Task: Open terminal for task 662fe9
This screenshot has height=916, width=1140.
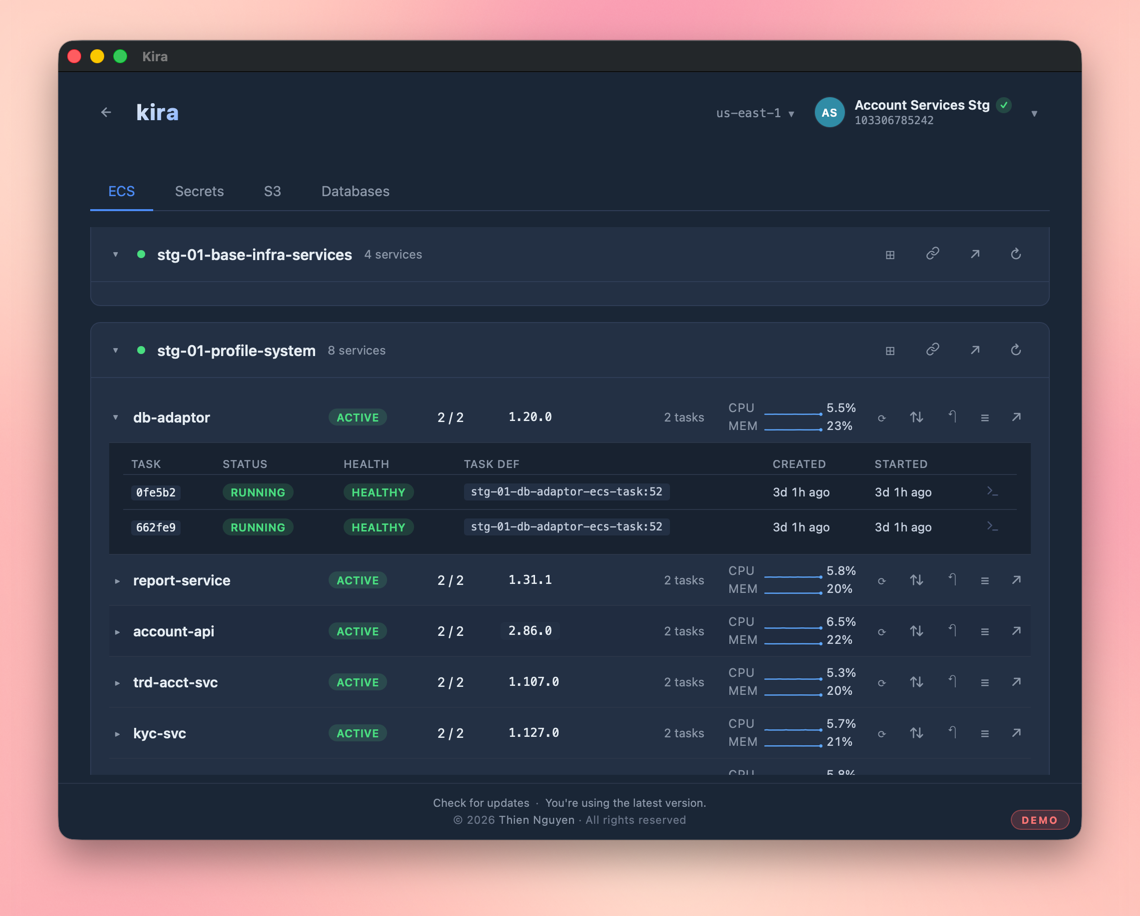Action: click(x=992, y=526)
